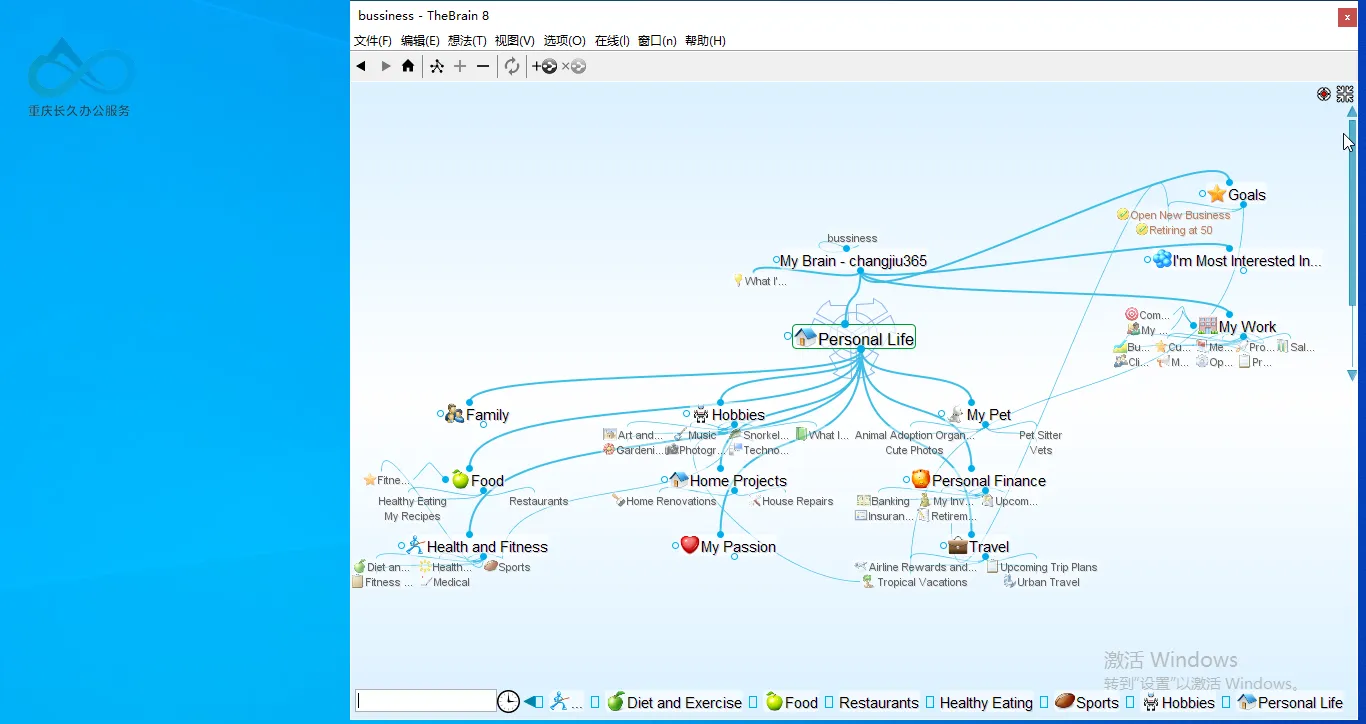Click the clock history icon beside search box

click(x=508, y=701)
